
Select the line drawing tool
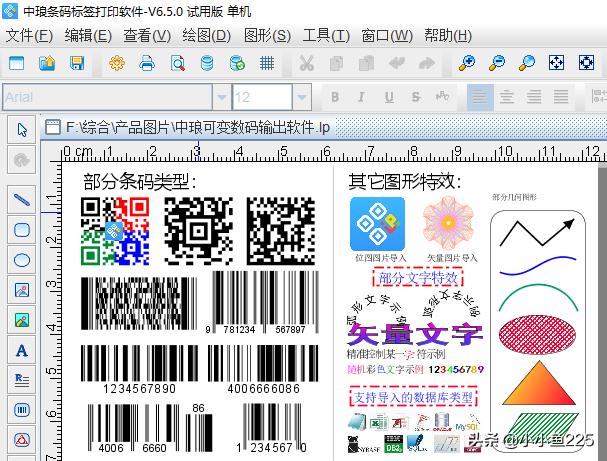pos(22,199)
